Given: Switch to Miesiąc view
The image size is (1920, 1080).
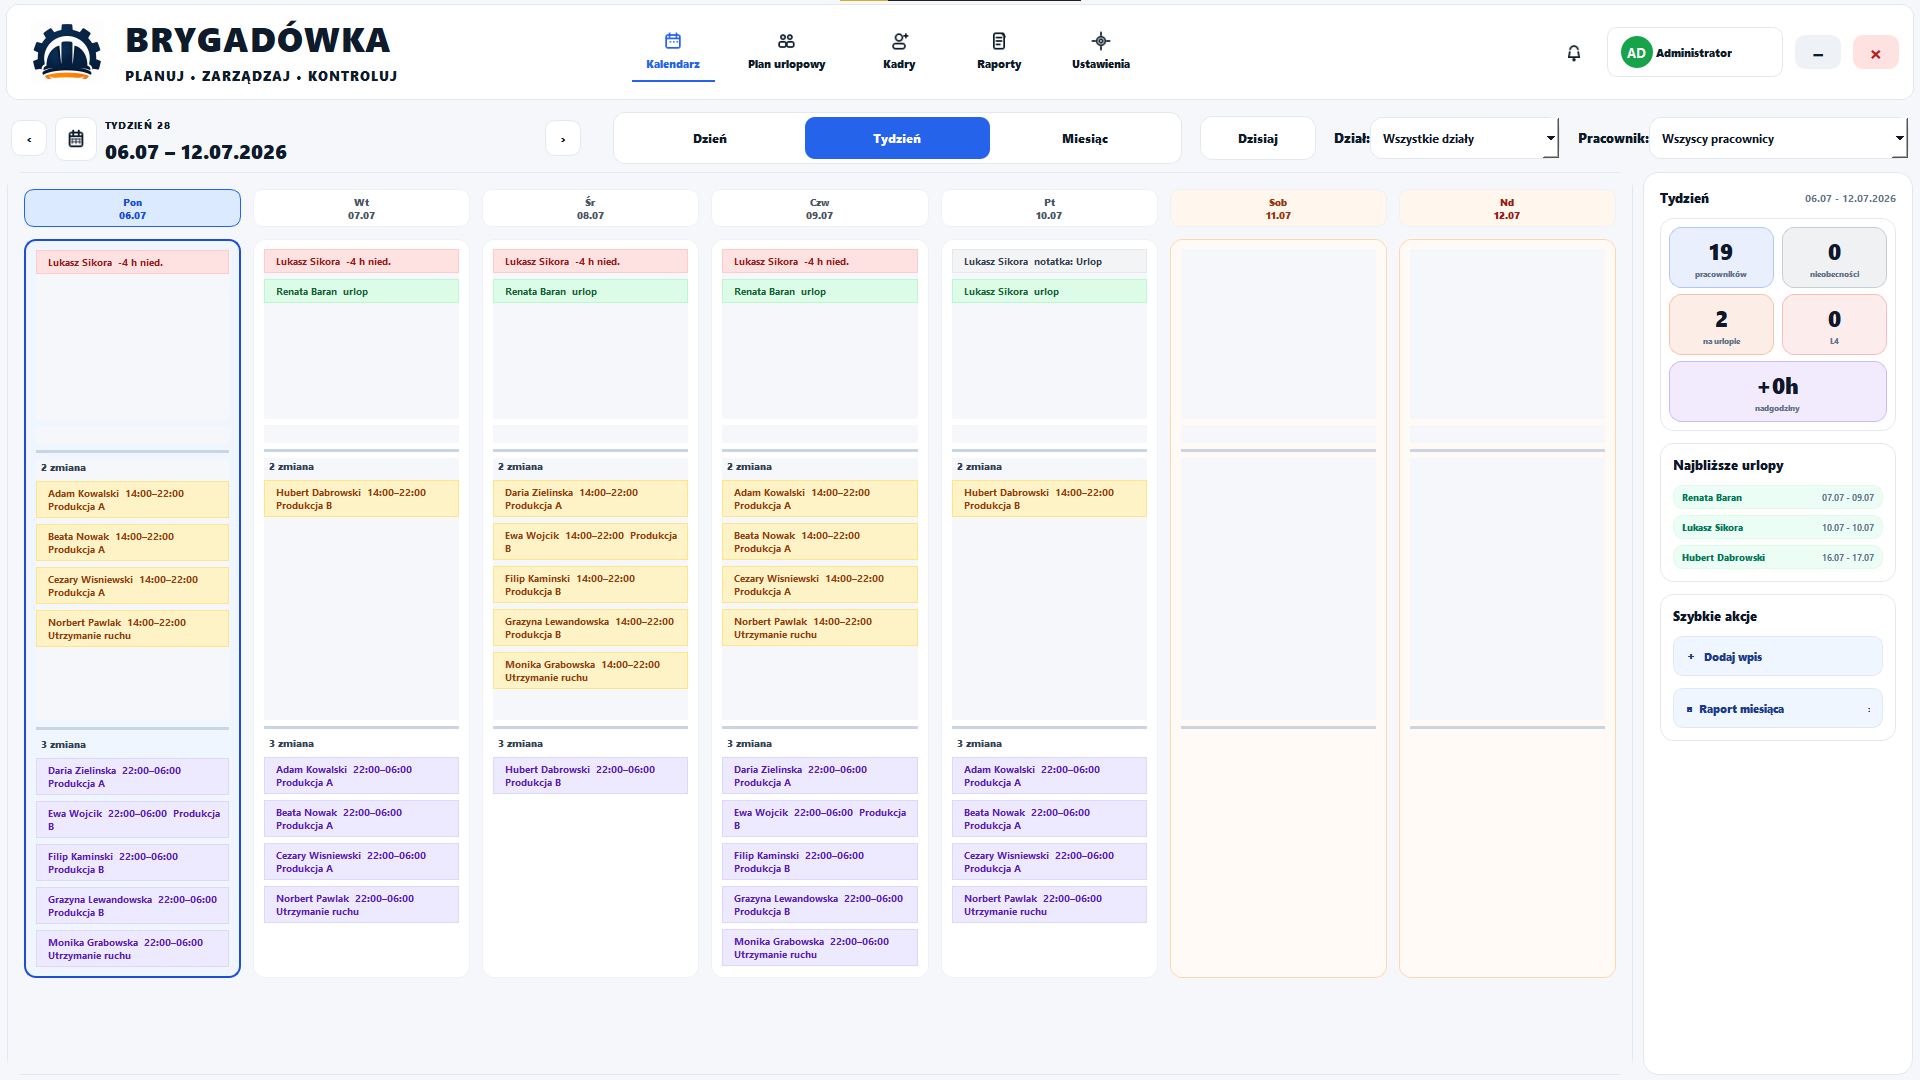Looking at the screenshot, I should tap(1085, 138).
